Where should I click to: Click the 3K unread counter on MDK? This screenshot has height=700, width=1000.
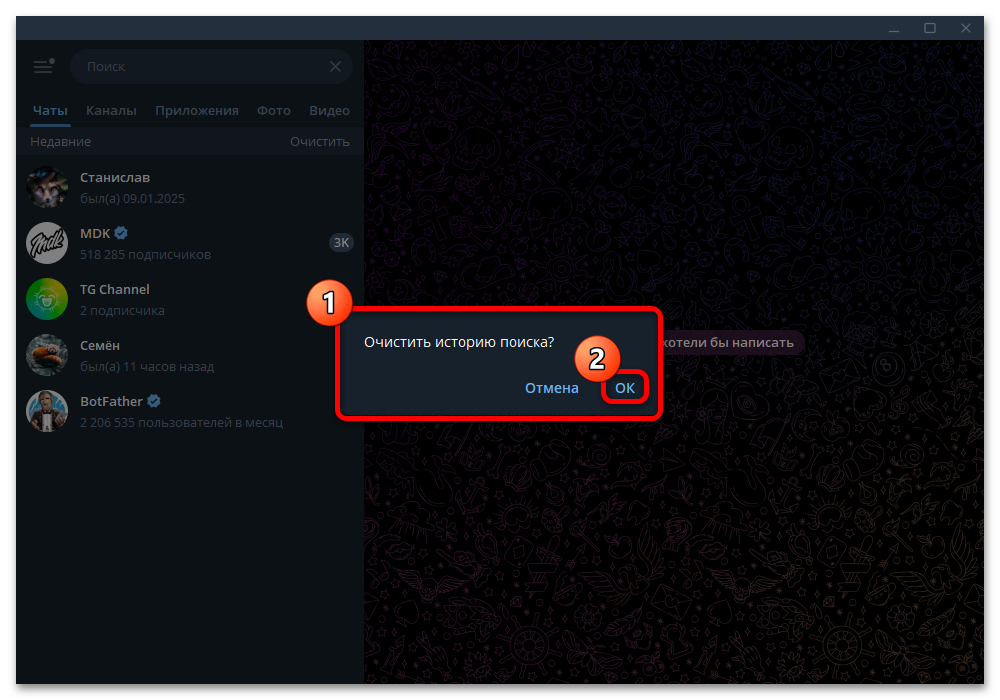point(341,242)
